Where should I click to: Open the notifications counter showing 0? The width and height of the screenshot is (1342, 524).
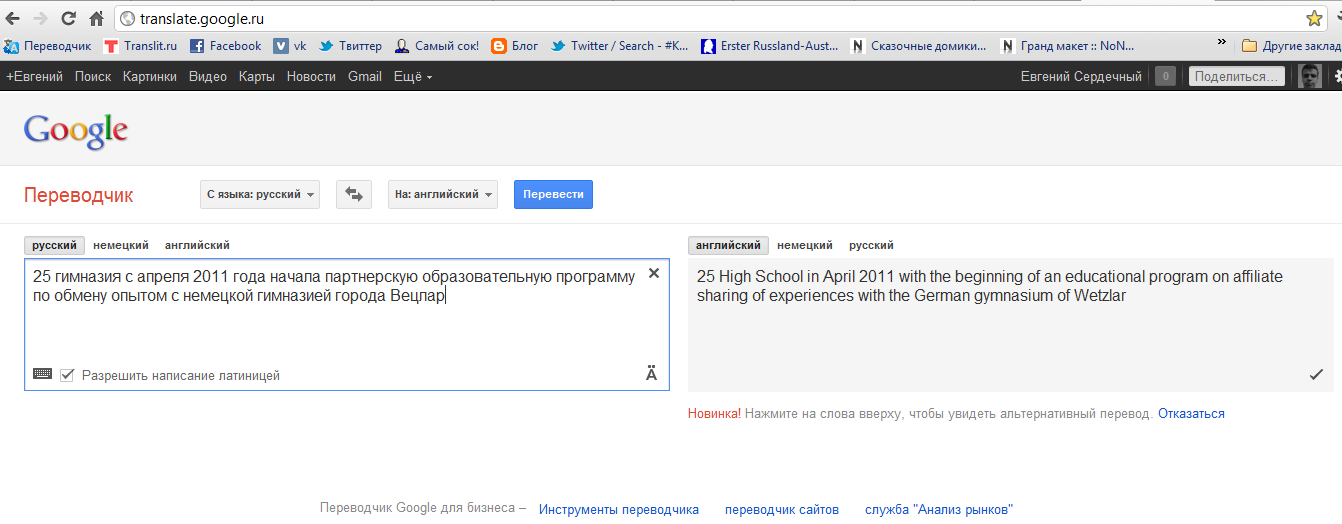click(x=1165, y=76)
